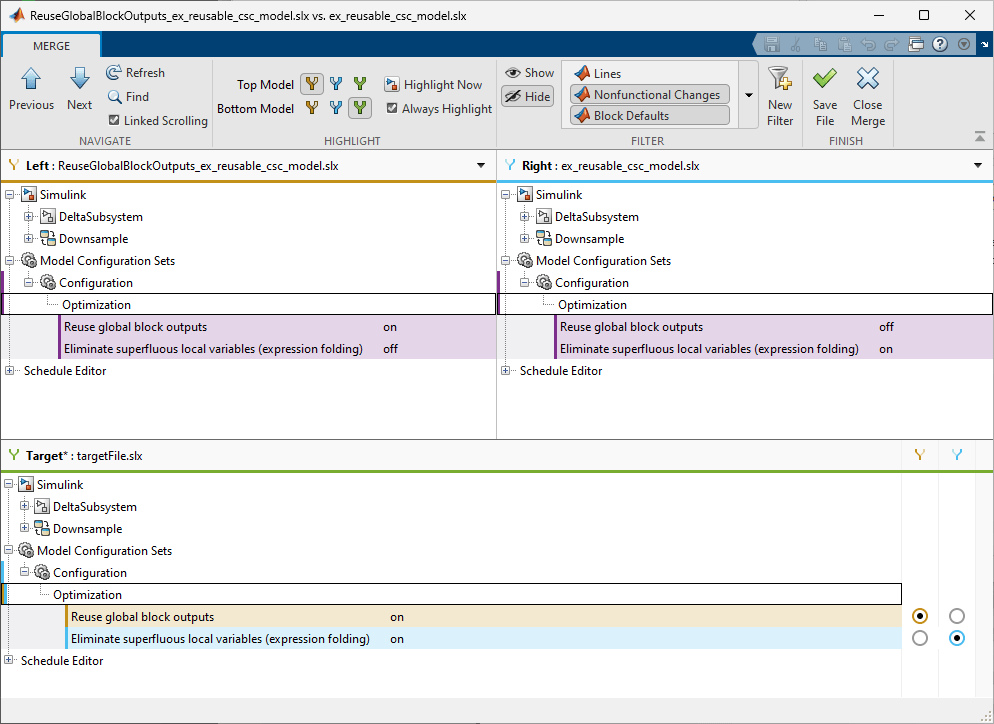Click the Next change arrow icon
This screenshot has width=994, height=724.
[80, 80]
